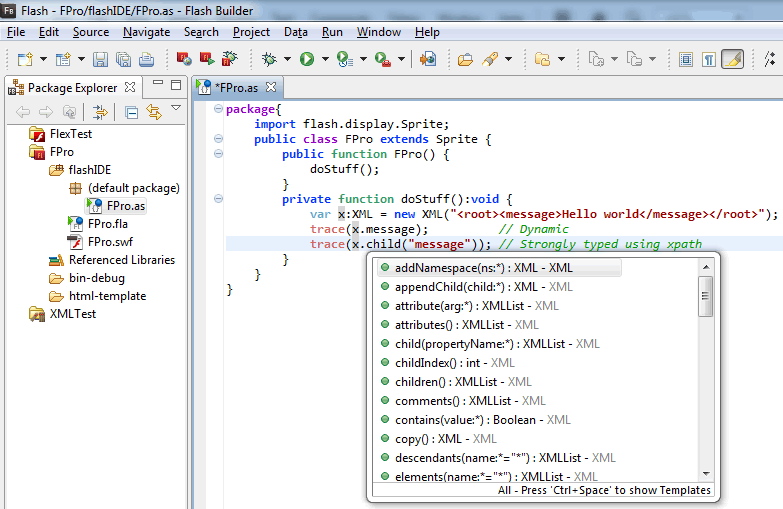Screen dimensions: 783x509
Task: Select the (default package) node
Action: click(134, 188)
